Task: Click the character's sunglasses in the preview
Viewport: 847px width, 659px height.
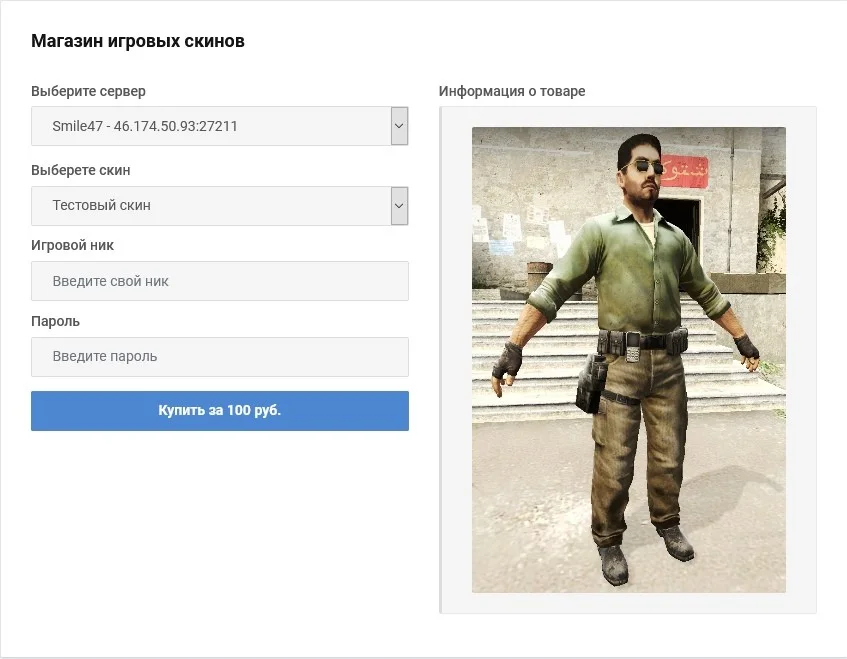Action: point(645,167)
